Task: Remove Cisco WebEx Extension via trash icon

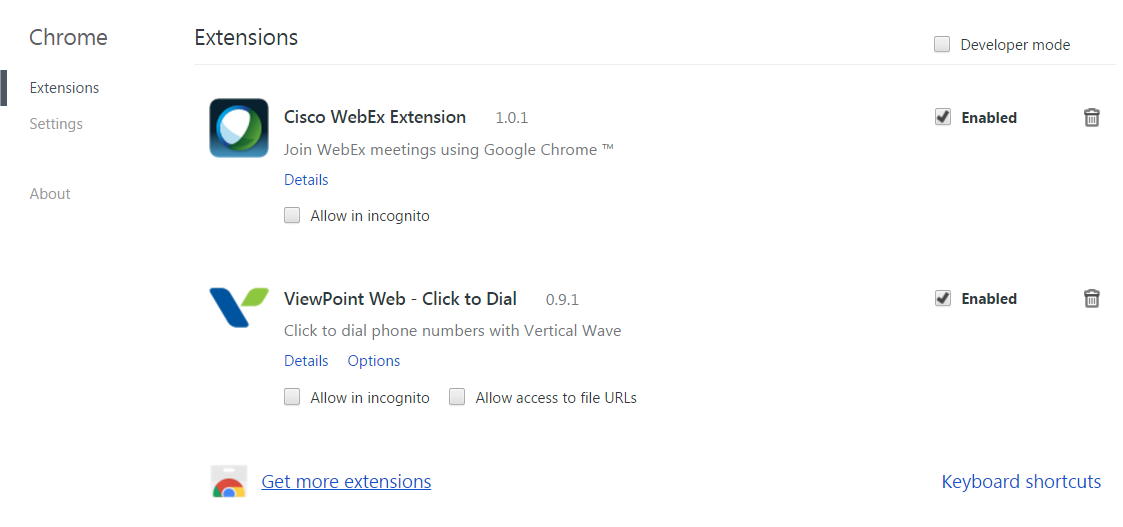Action: tap(1092, 118)
